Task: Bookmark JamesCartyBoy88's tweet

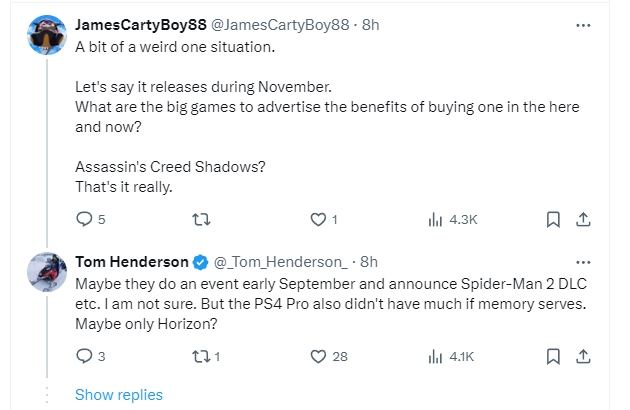Action: (x=553, y=219)
